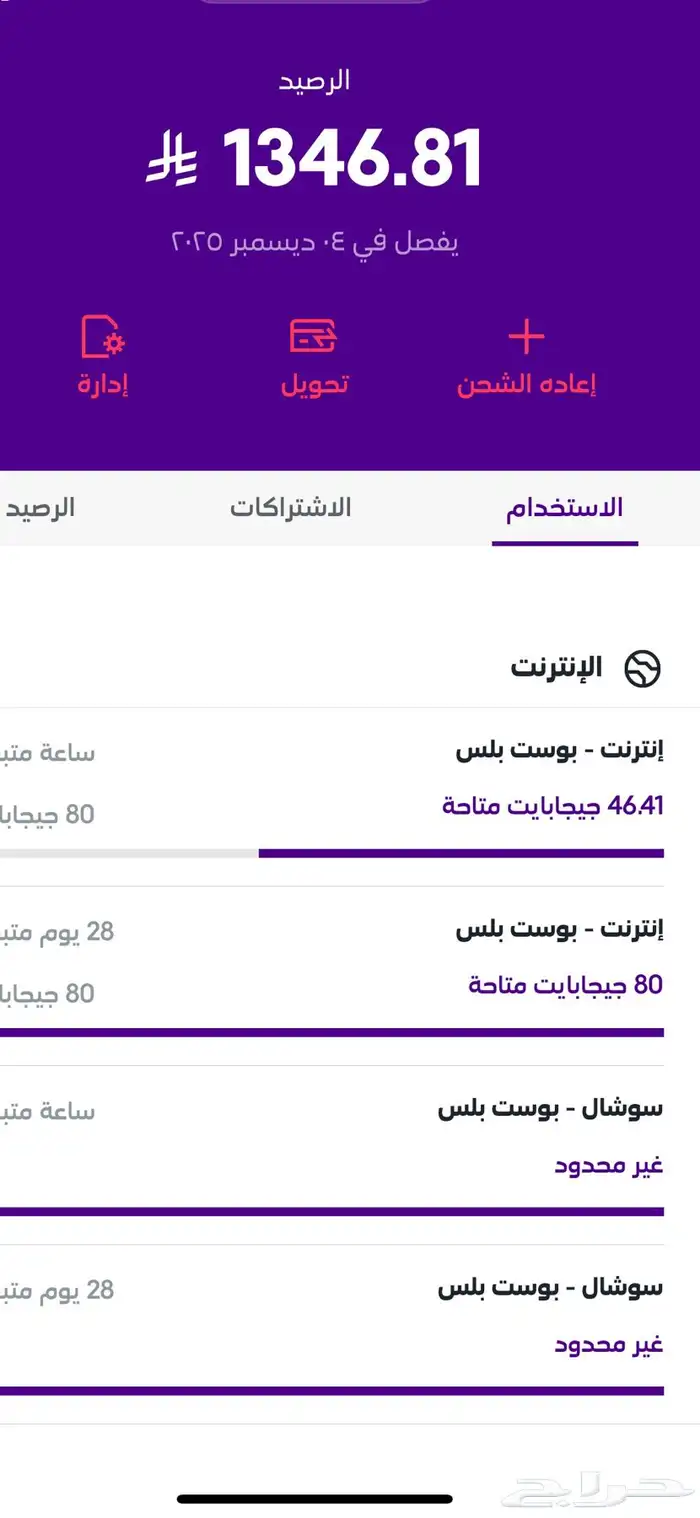Switch to the partially visible الرصيد tab
Screen dimensions: 700x1518
click(x=40, y=508)
